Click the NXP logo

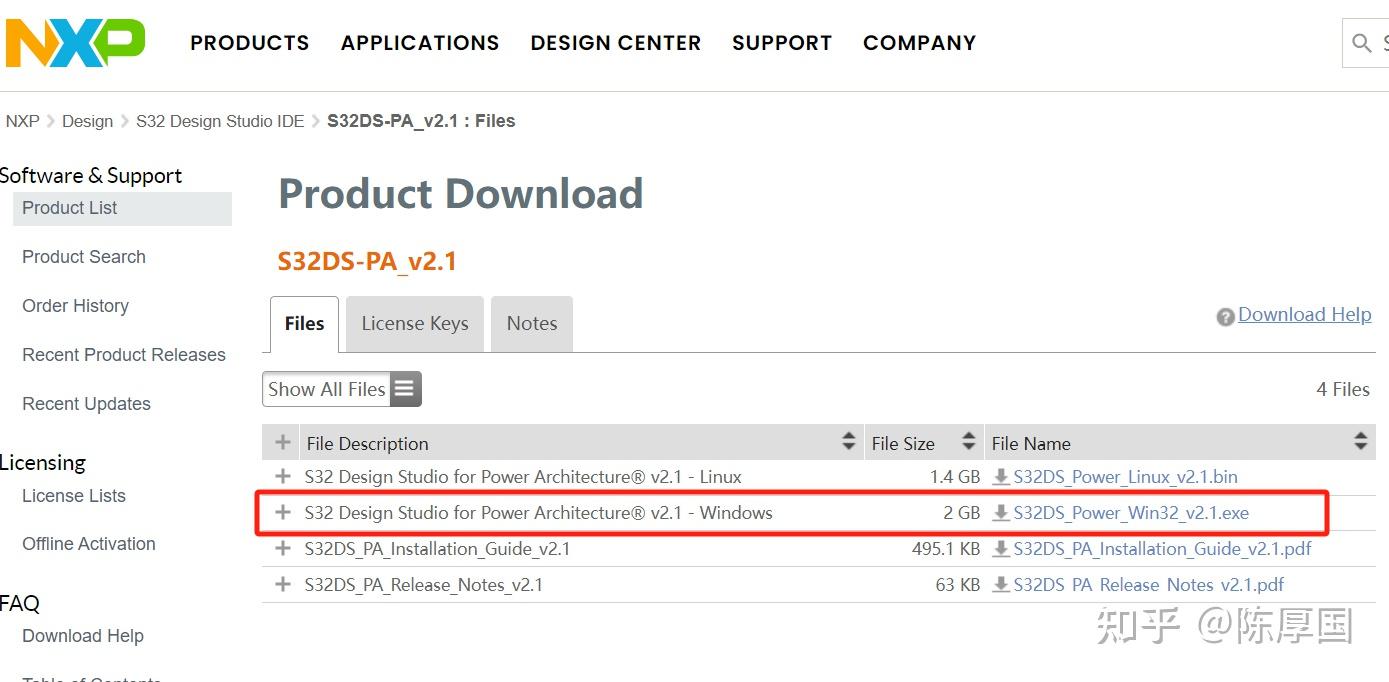pyautogui.click(x=75, y=43)
